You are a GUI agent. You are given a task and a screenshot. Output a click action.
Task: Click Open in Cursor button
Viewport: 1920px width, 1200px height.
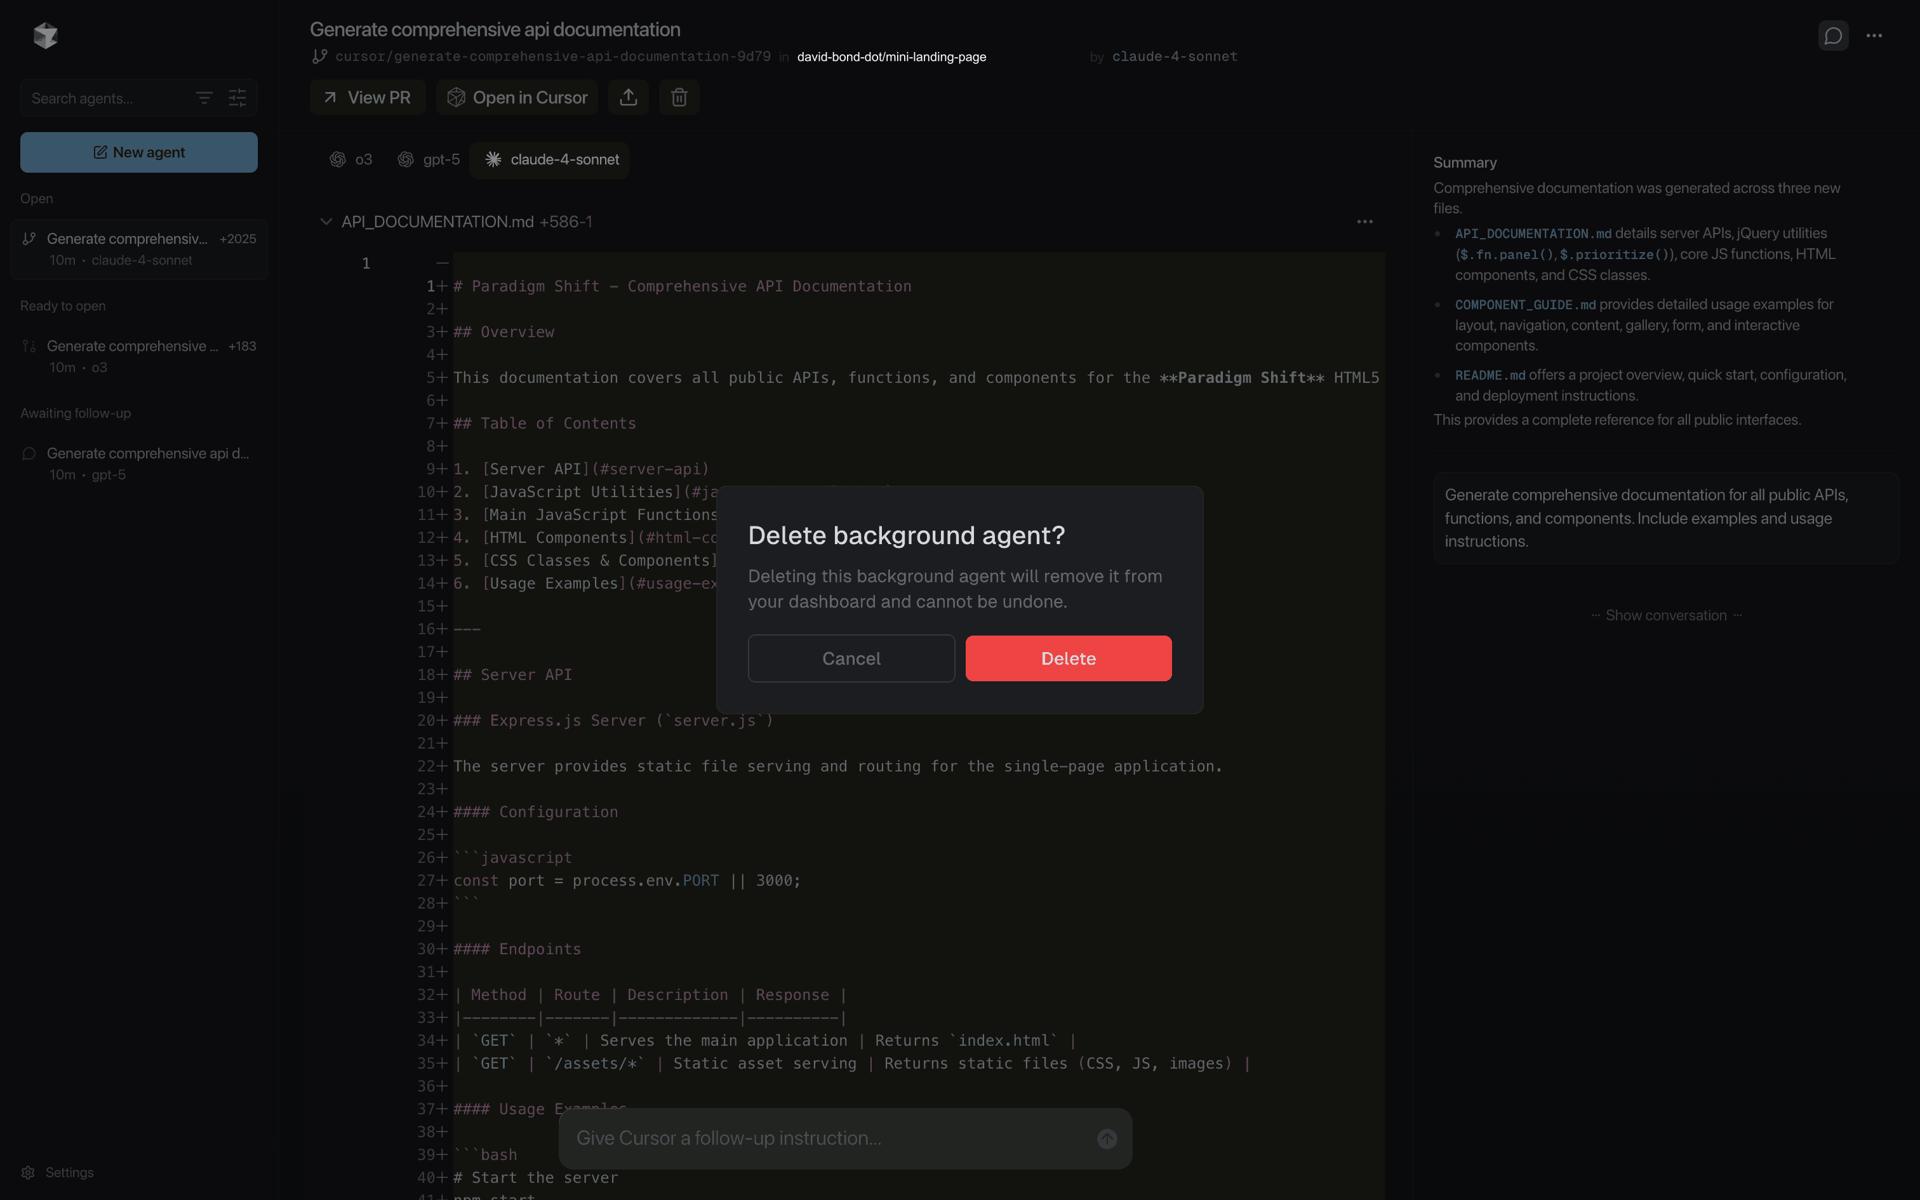517,97
